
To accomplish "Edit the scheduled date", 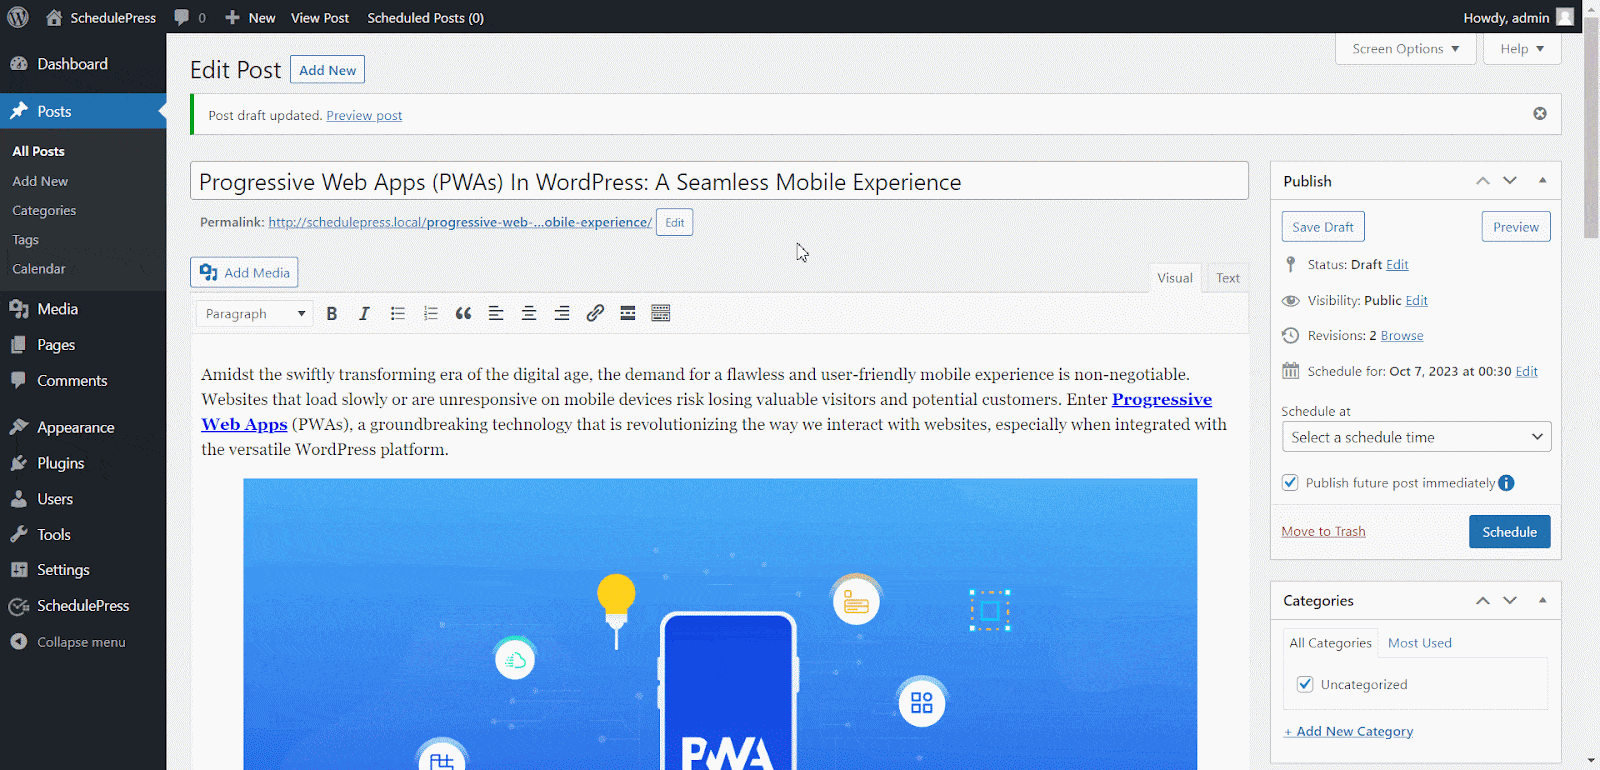I will [x=1526, y=371].
